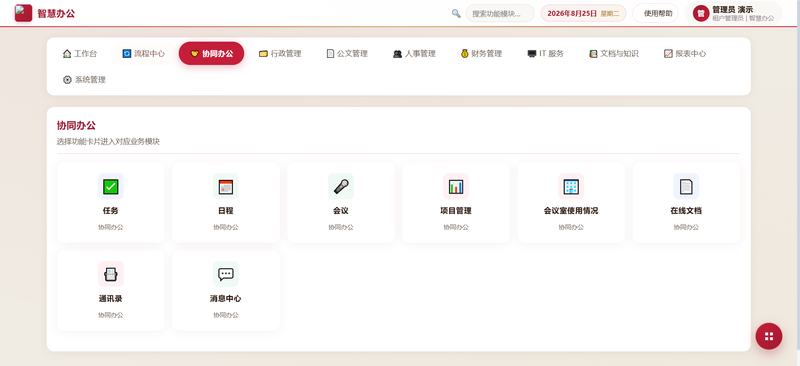Click the money bag icon of 财务管理

tap(464, 54)
